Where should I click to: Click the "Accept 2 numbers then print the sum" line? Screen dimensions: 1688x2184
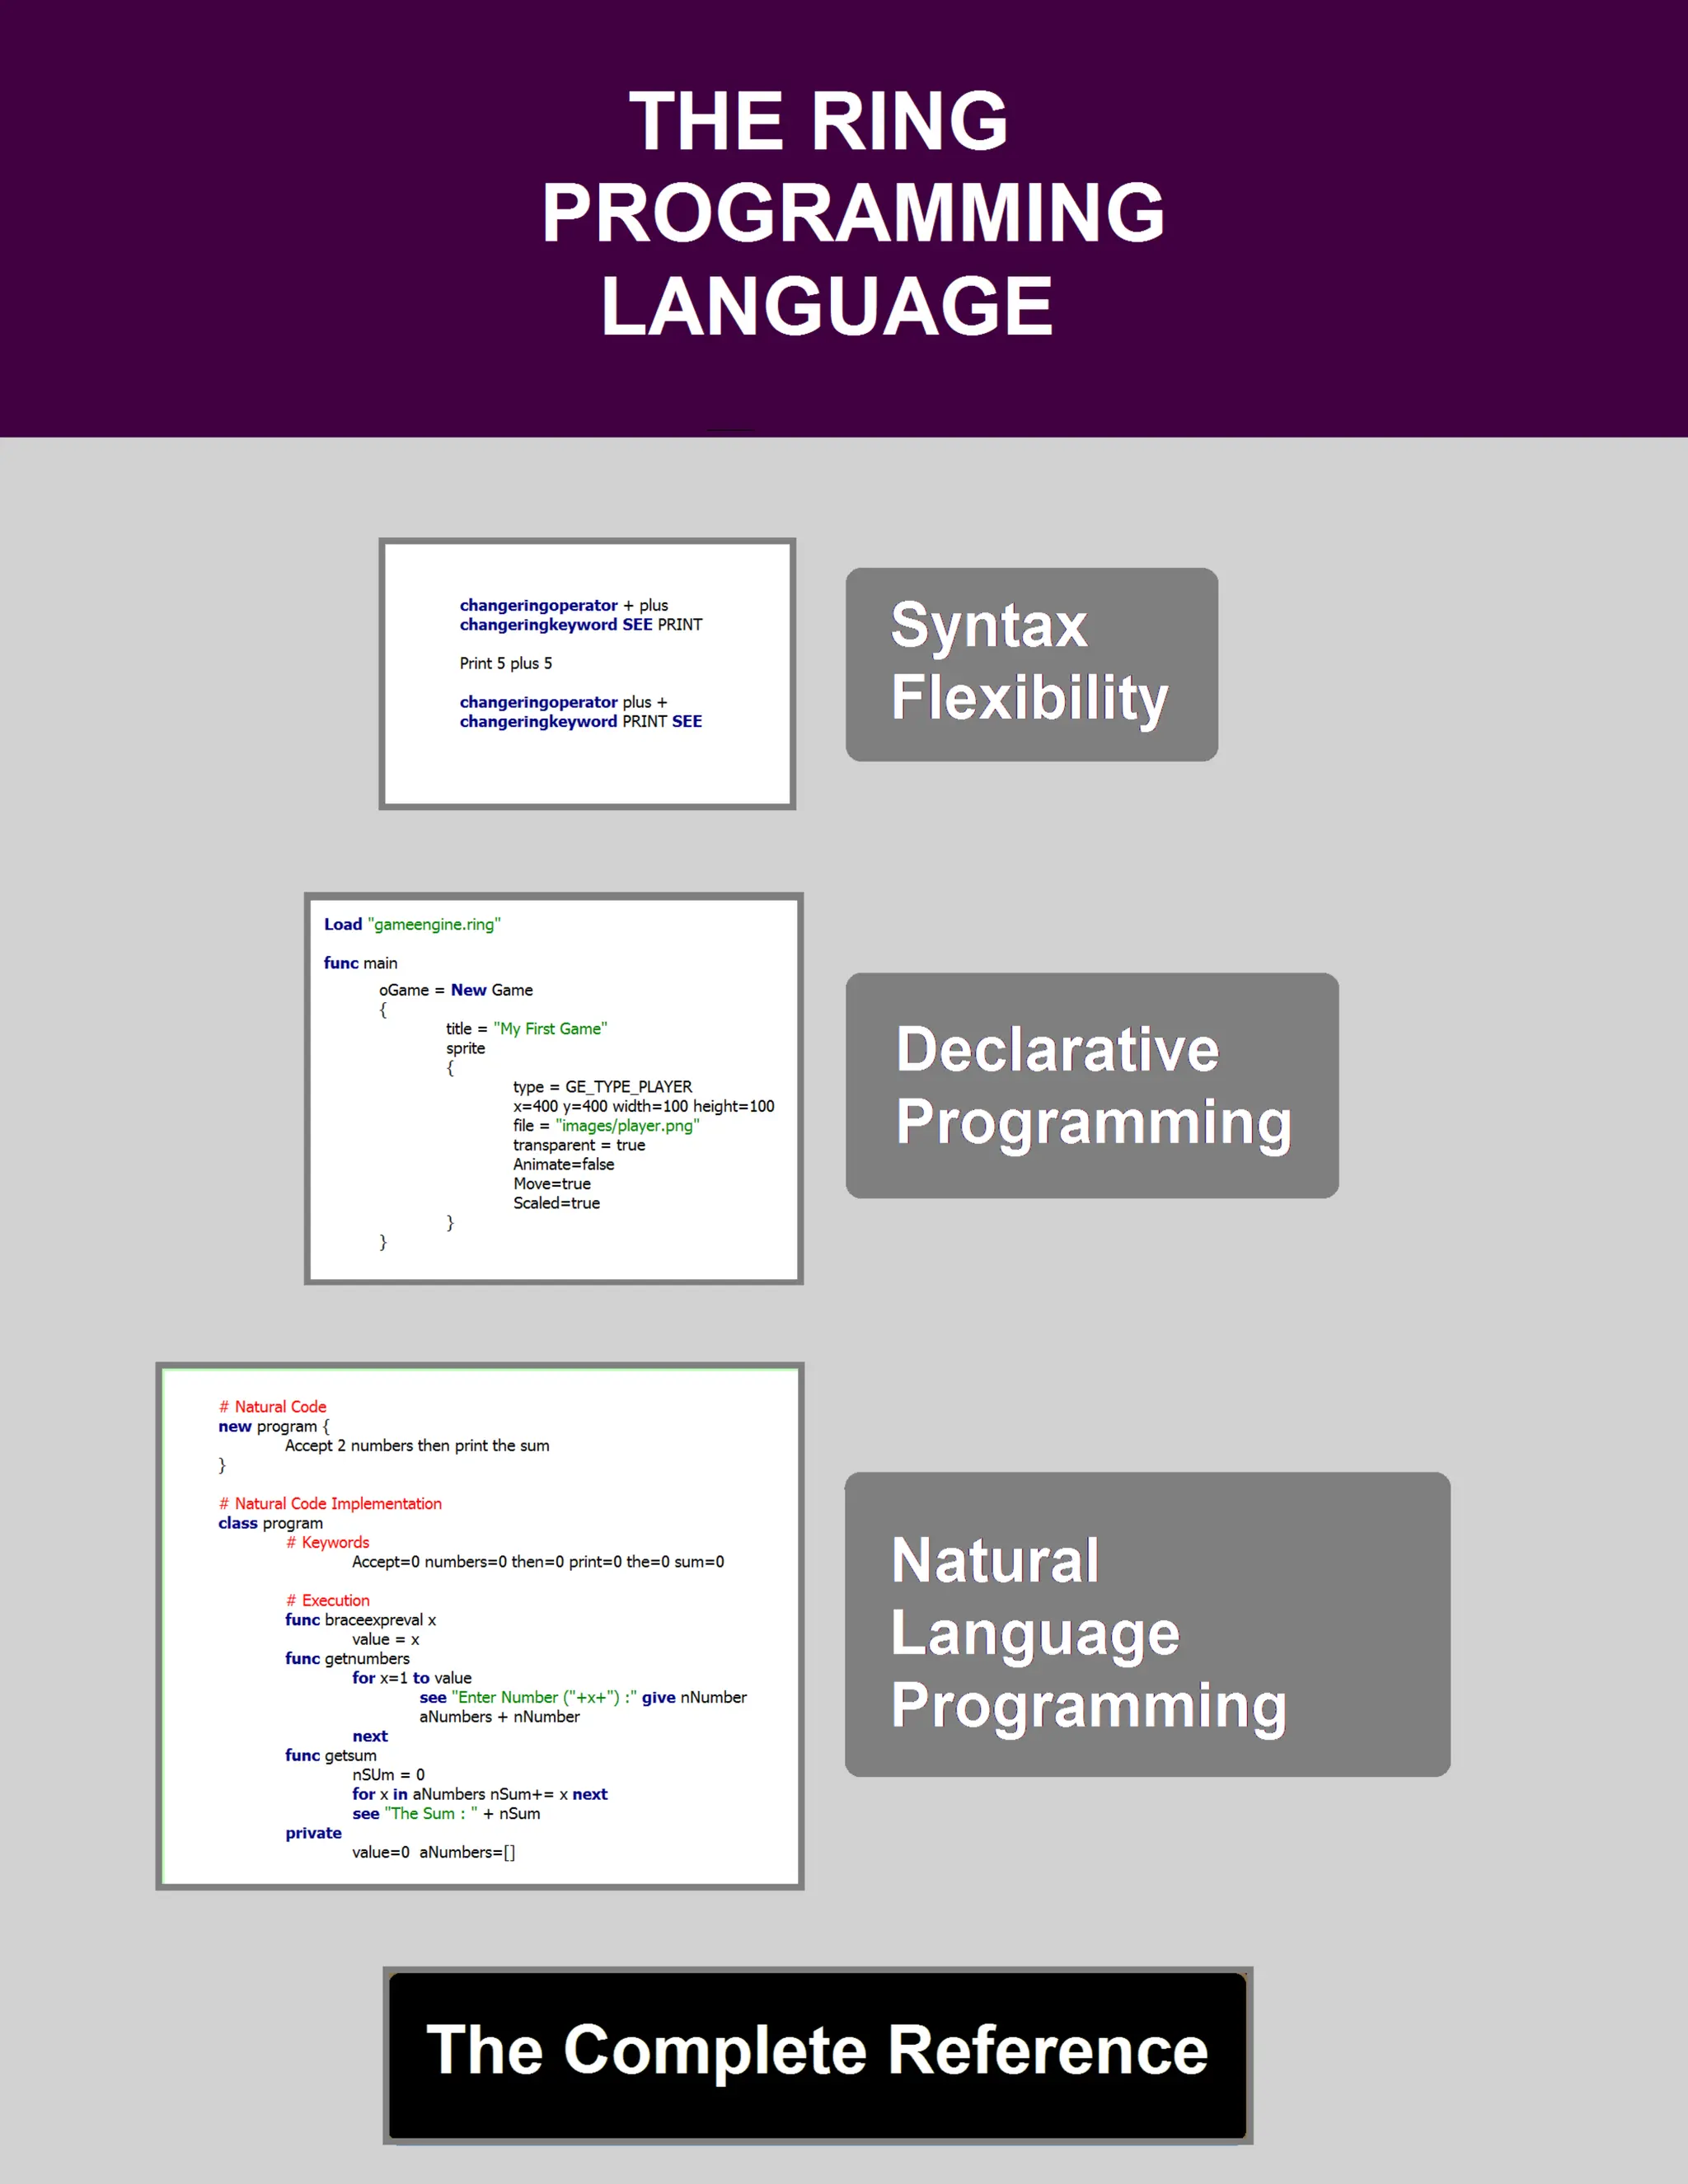pos(416,1445)
